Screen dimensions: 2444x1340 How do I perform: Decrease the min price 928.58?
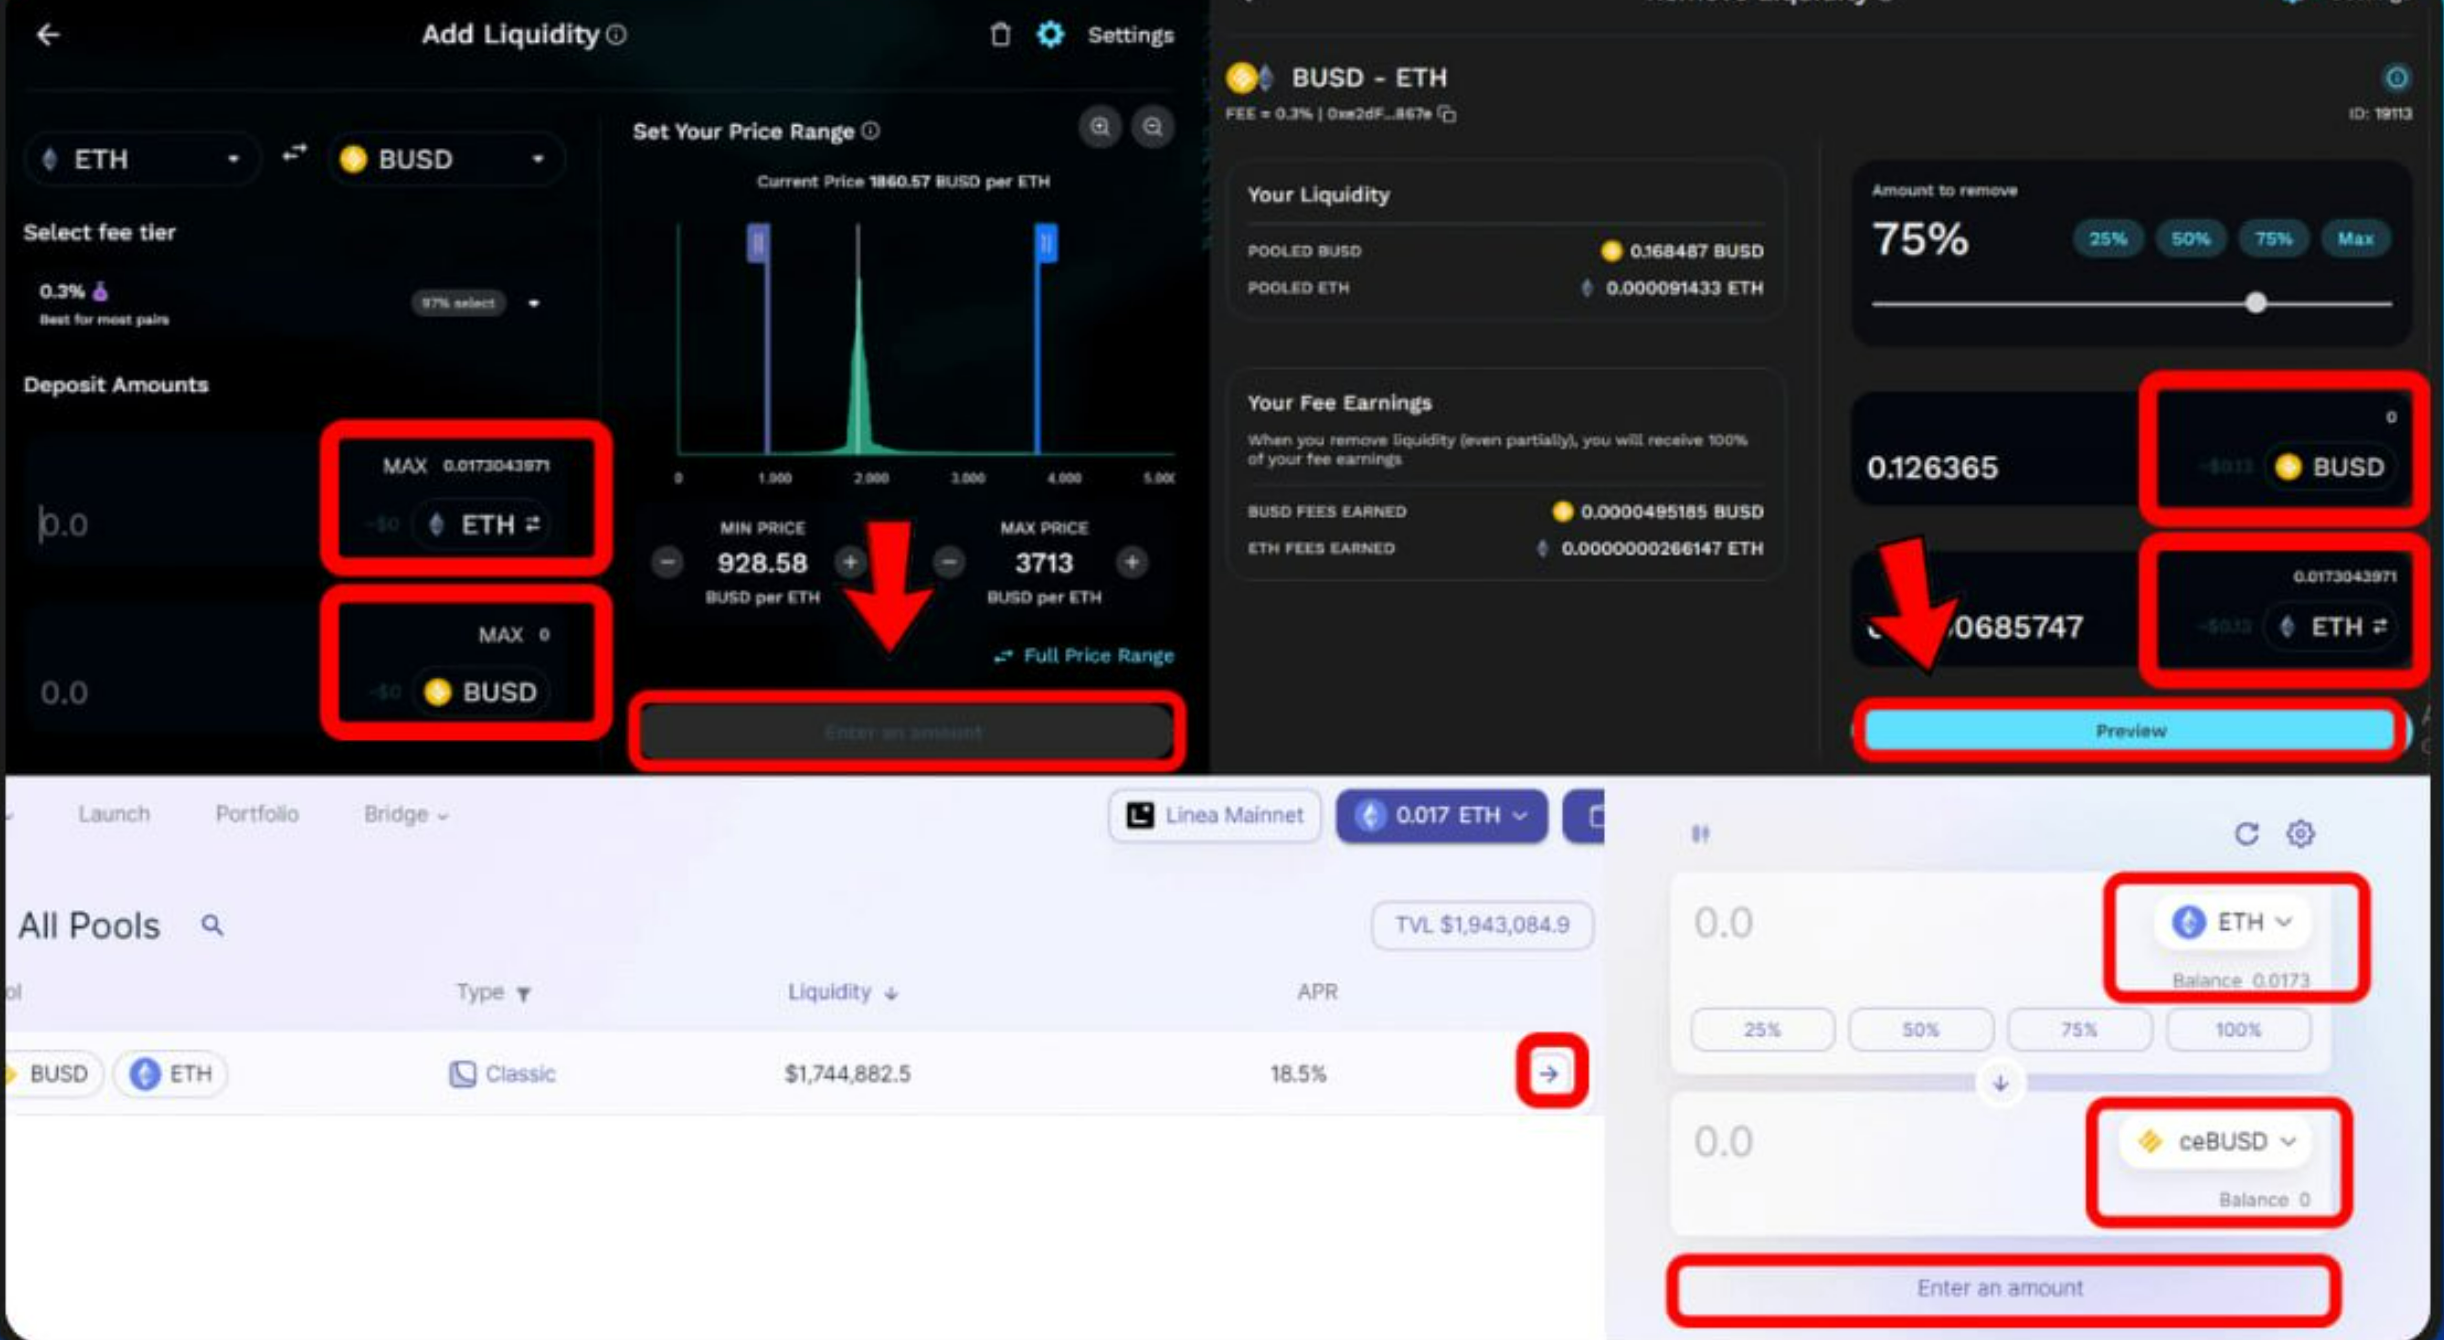point(667,562)
